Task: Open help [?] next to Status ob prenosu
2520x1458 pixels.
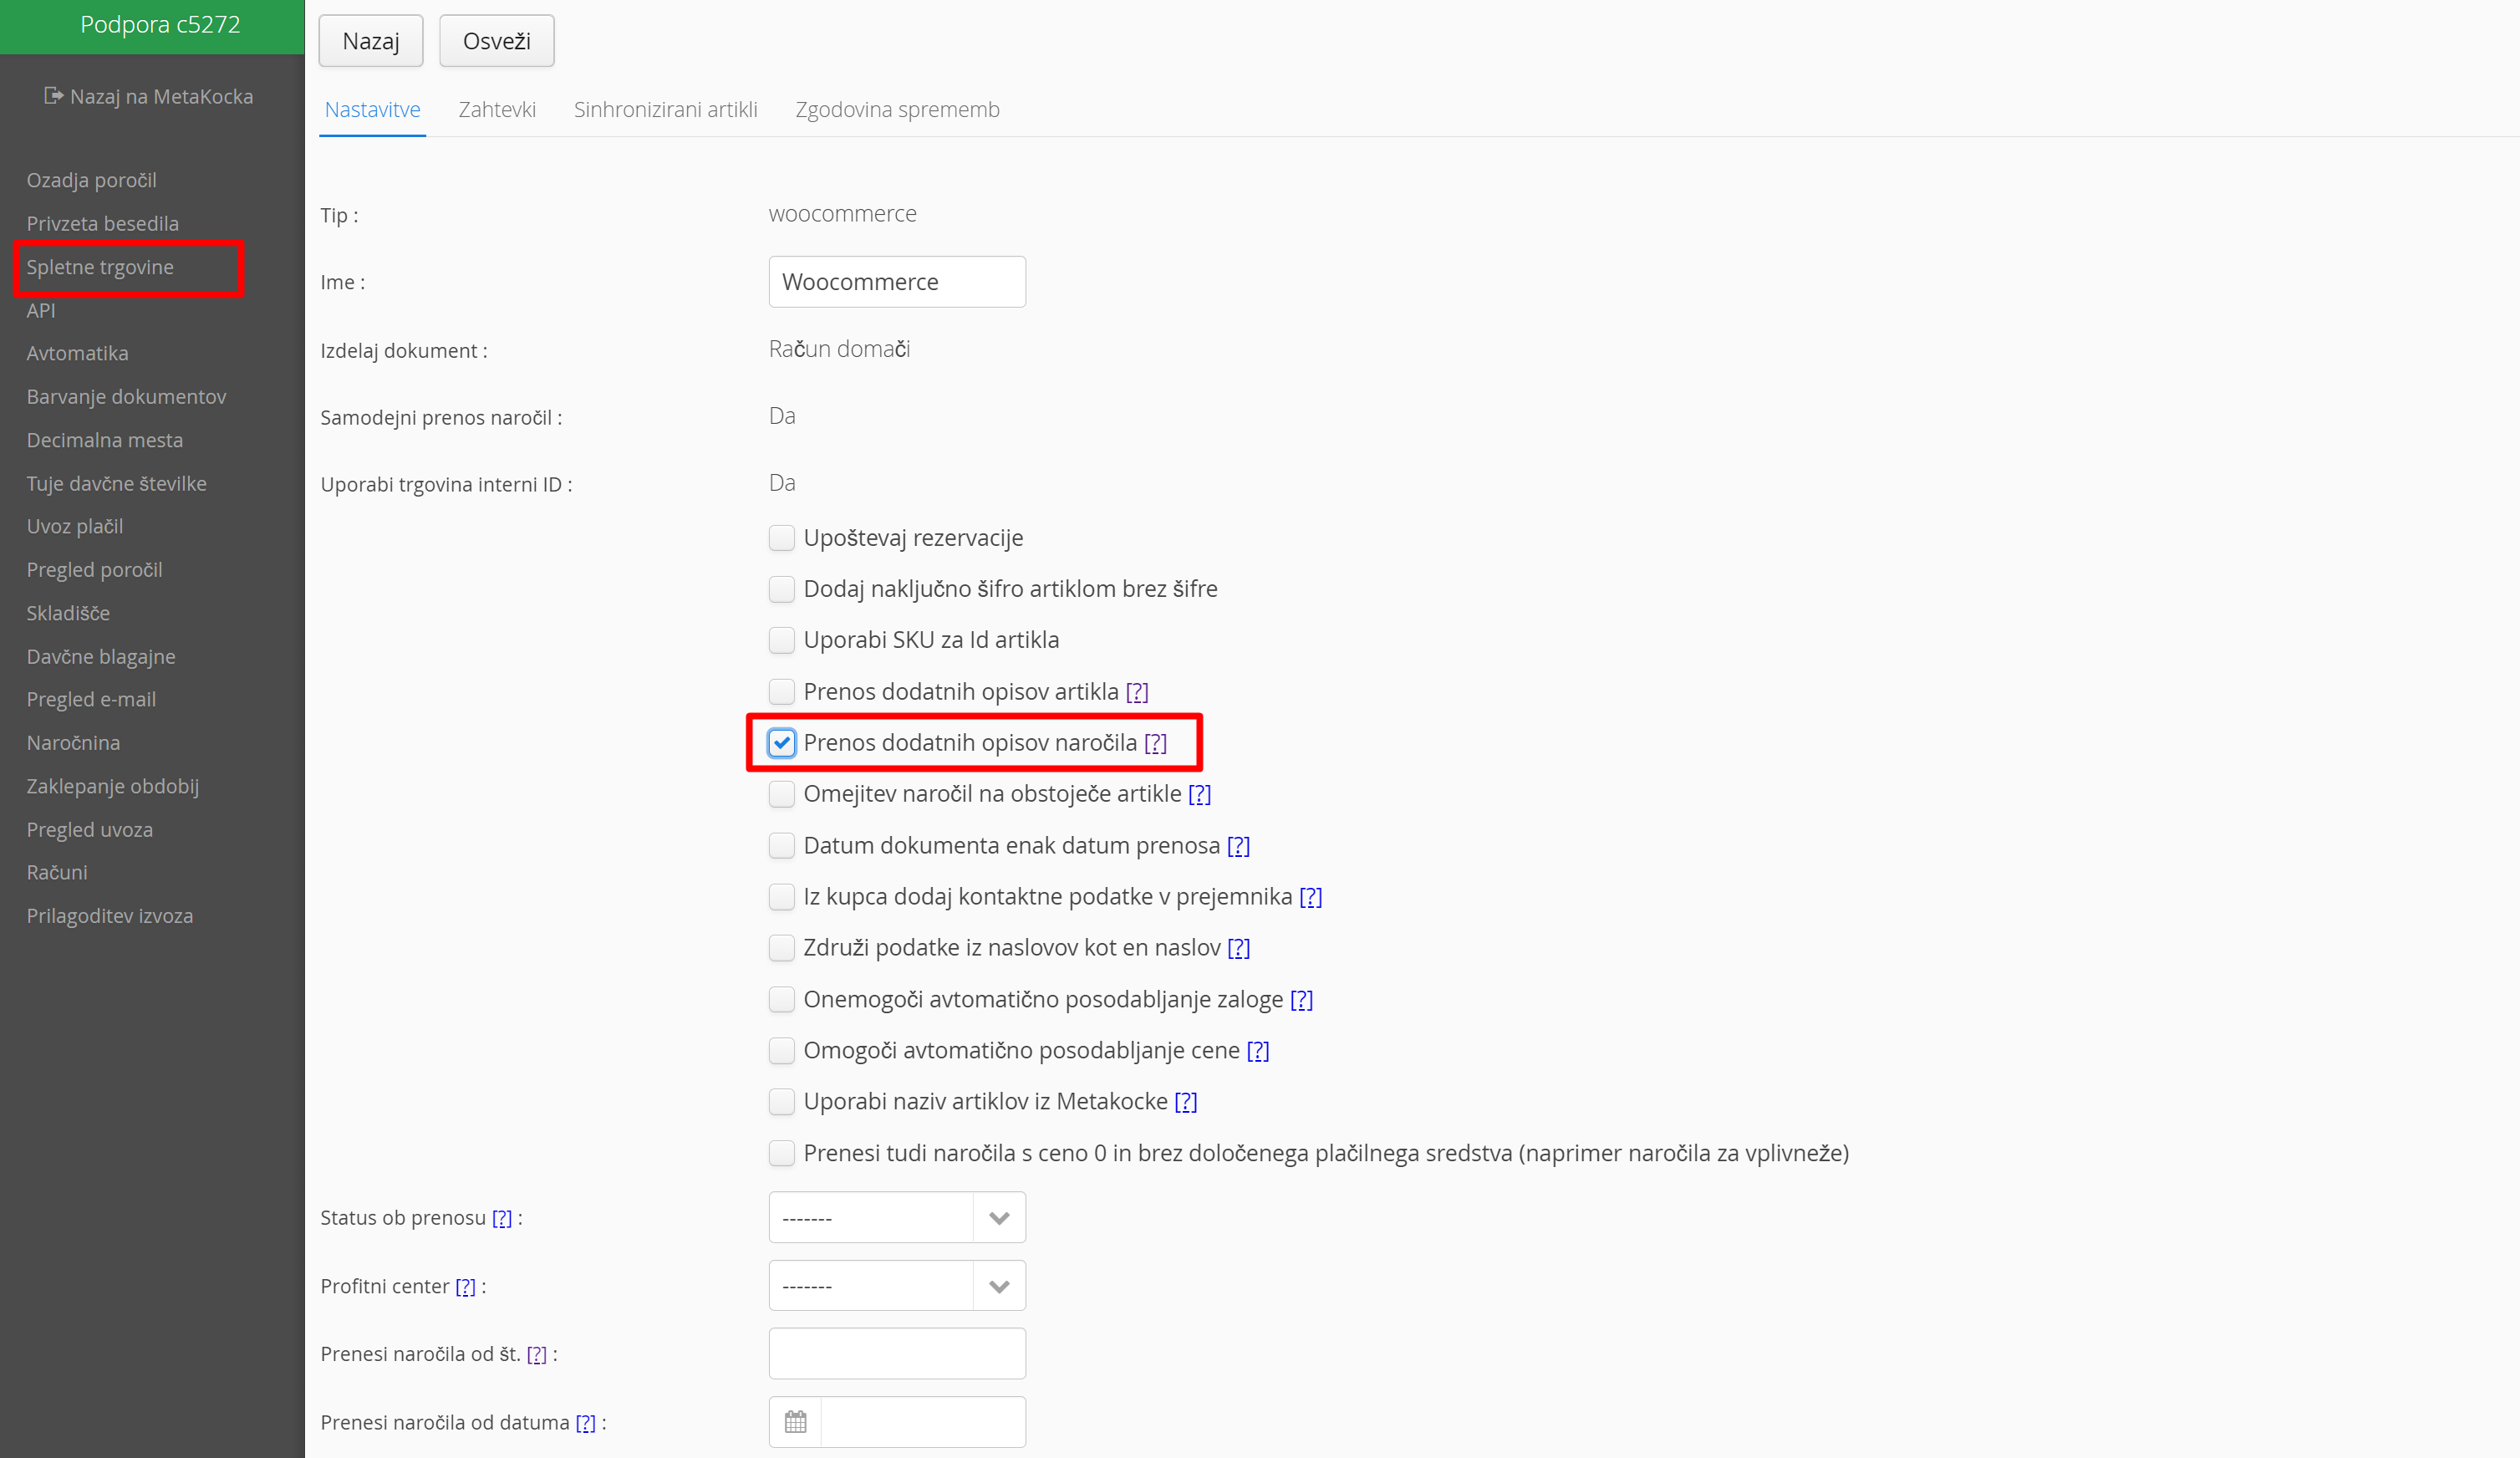Action: [502, 1218]
